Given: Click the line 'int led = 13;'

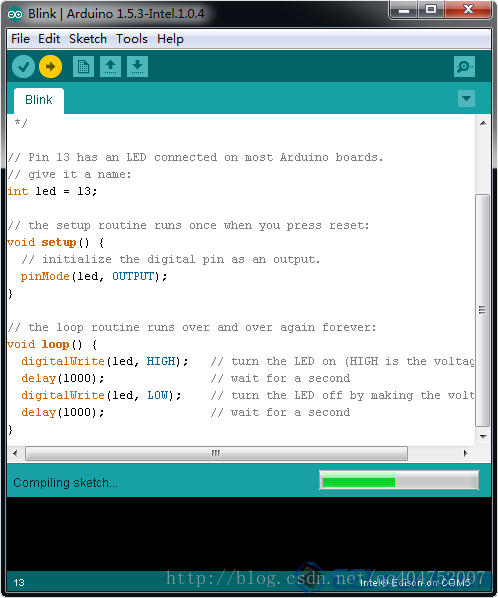Looking at the screenshot, I should pyautogui.click(x=52, y=191).
